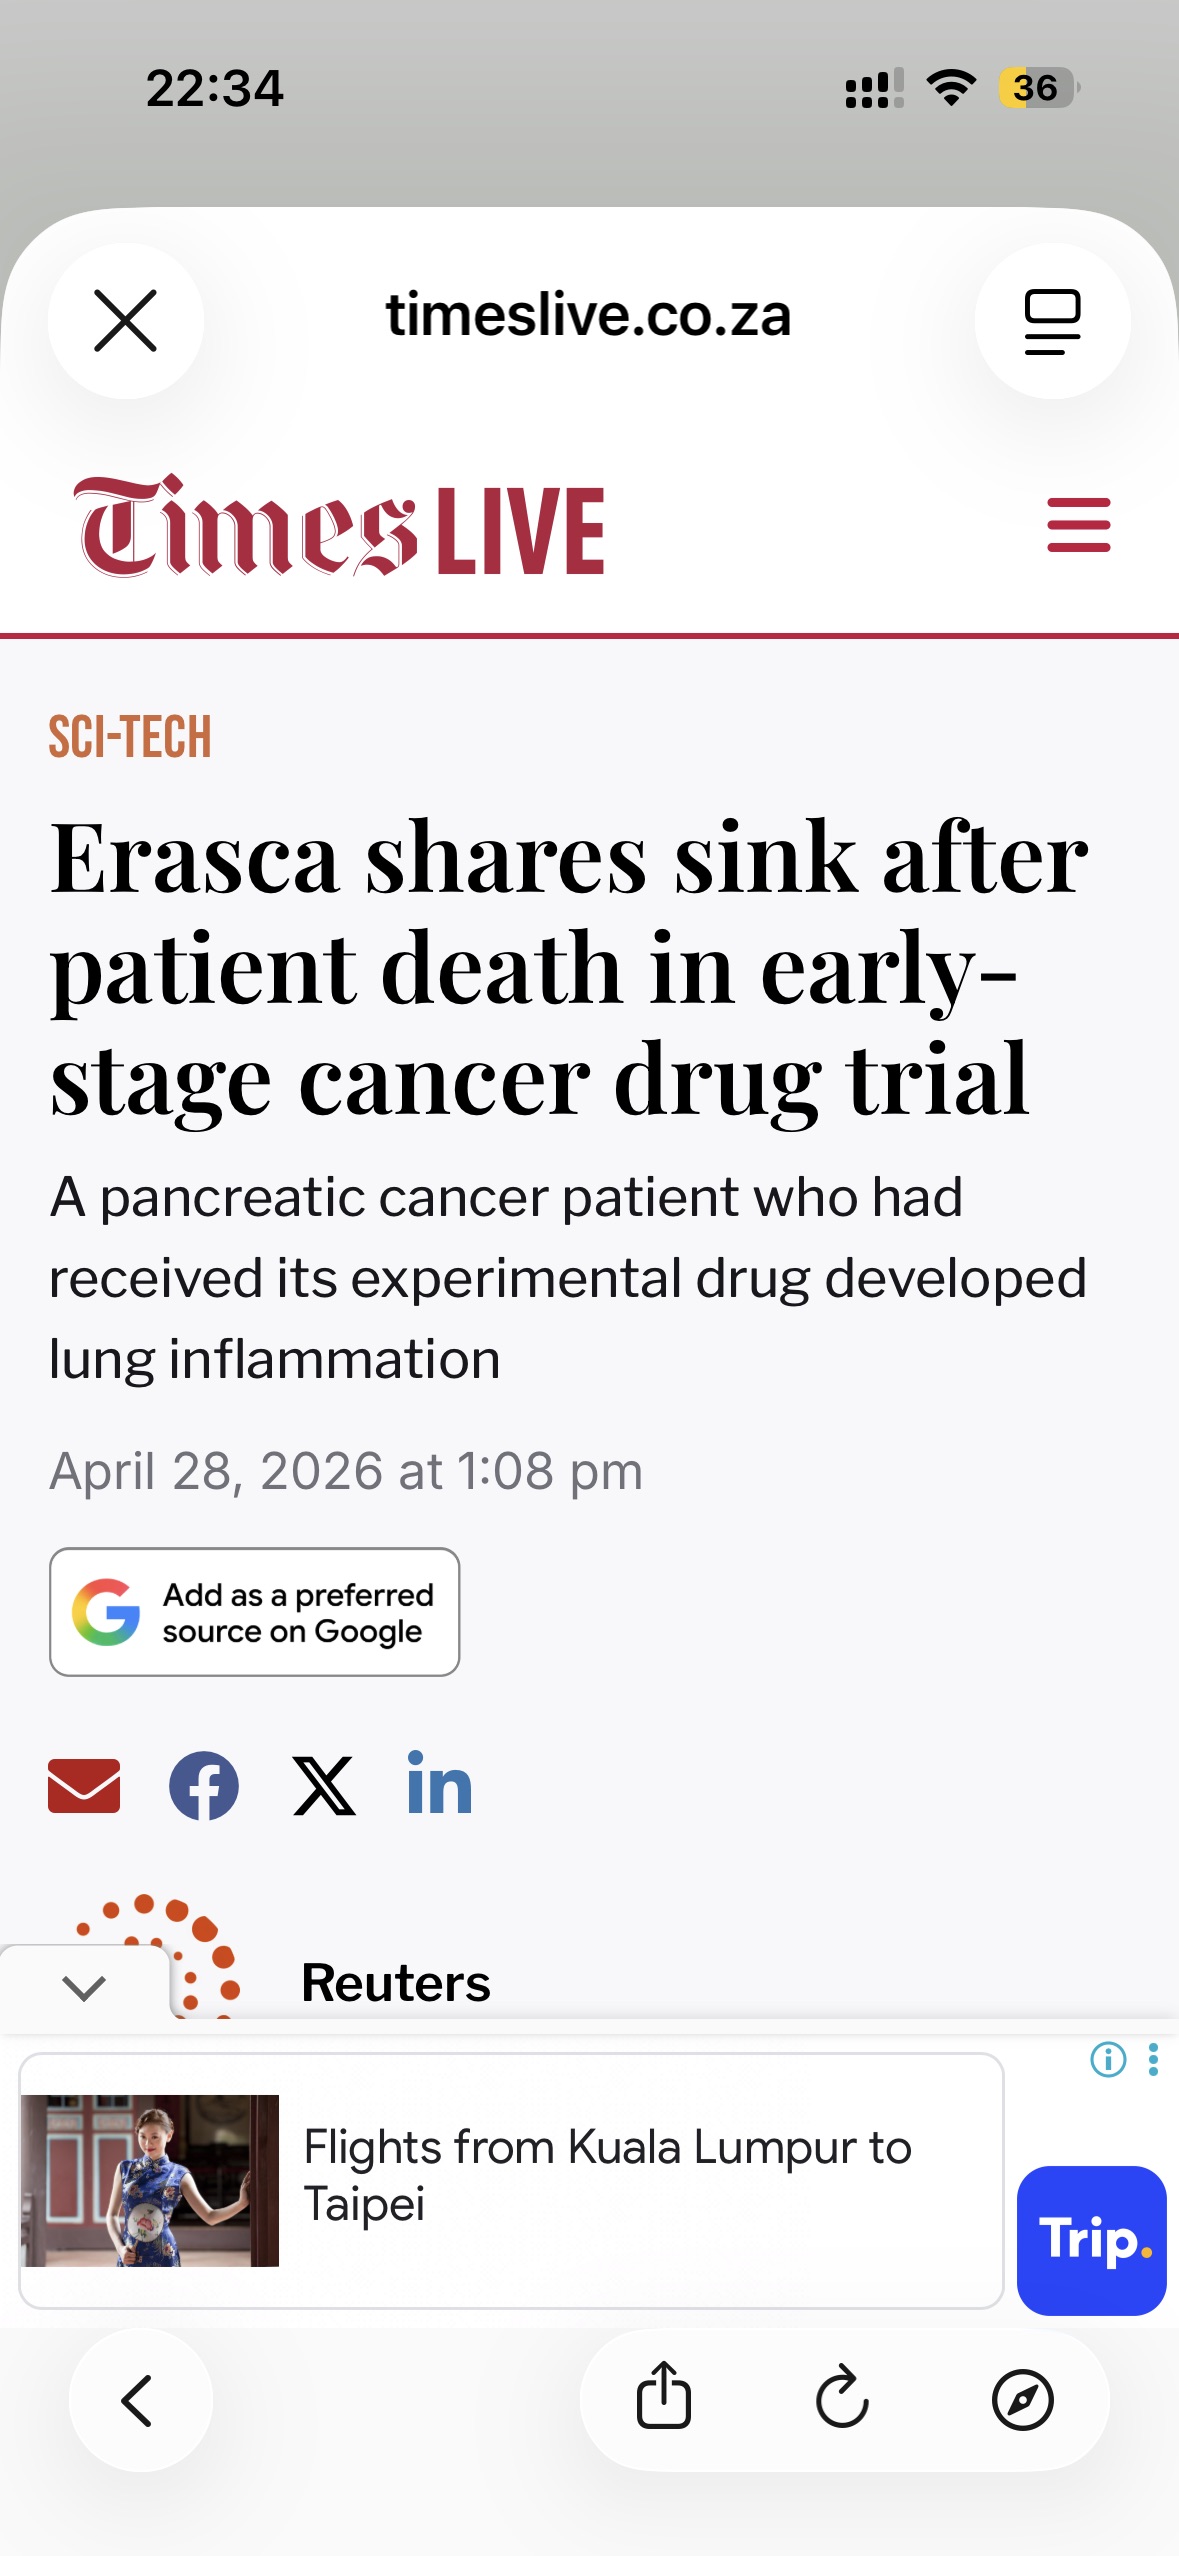Add as a preferred source on Google
This screenshot has height=2556, width=1179.
tap(254, 1611)
